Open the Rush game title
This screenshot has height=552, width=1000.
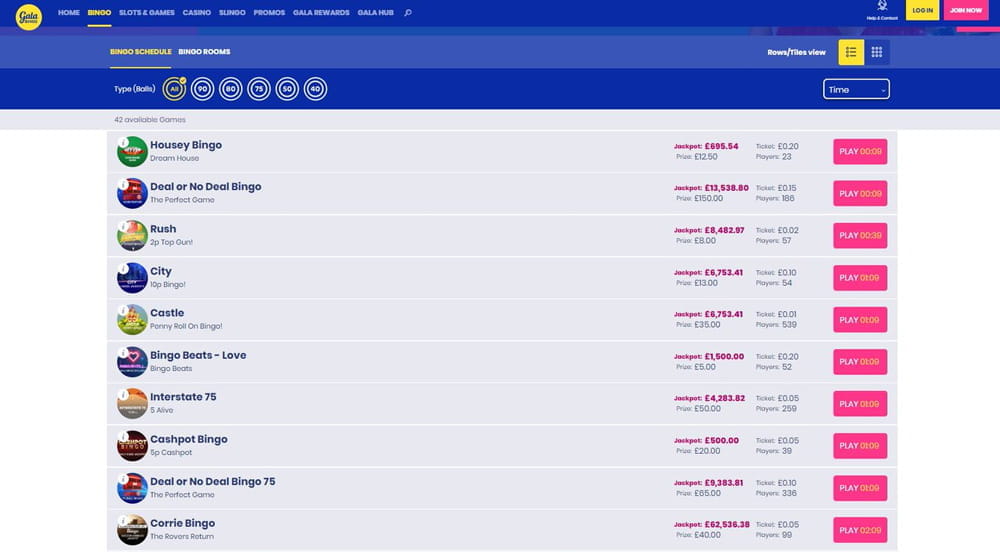[163, 229]
